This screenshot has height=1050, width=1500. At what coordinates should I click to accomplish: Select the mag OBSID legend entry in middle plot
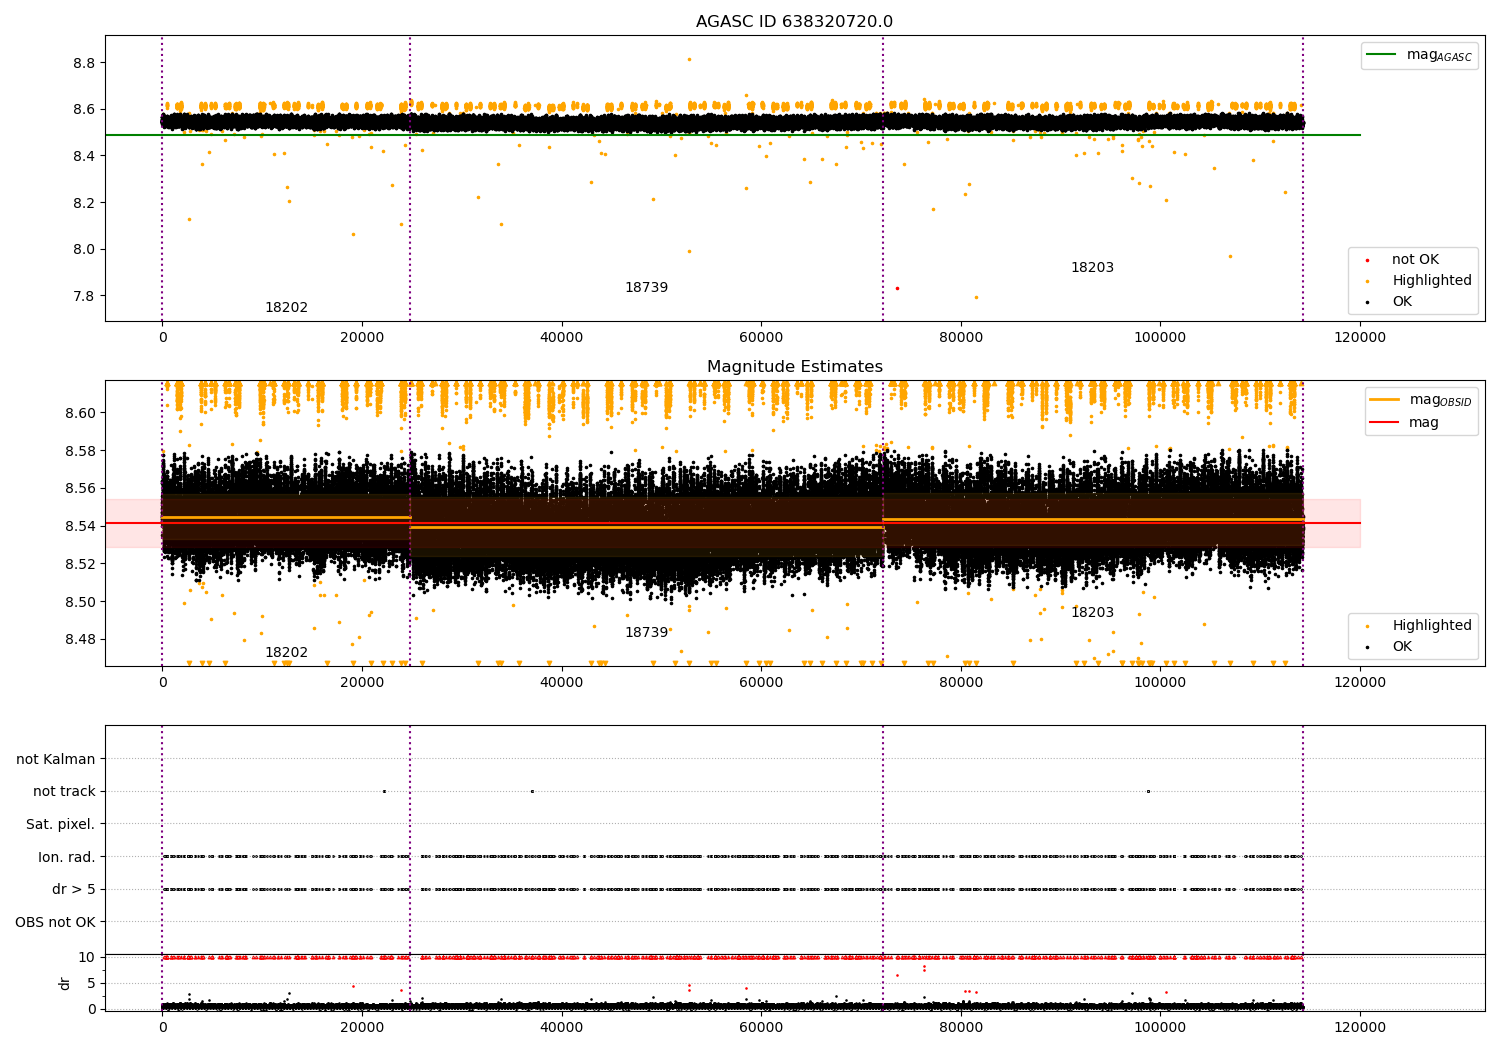pos(1421,400)
